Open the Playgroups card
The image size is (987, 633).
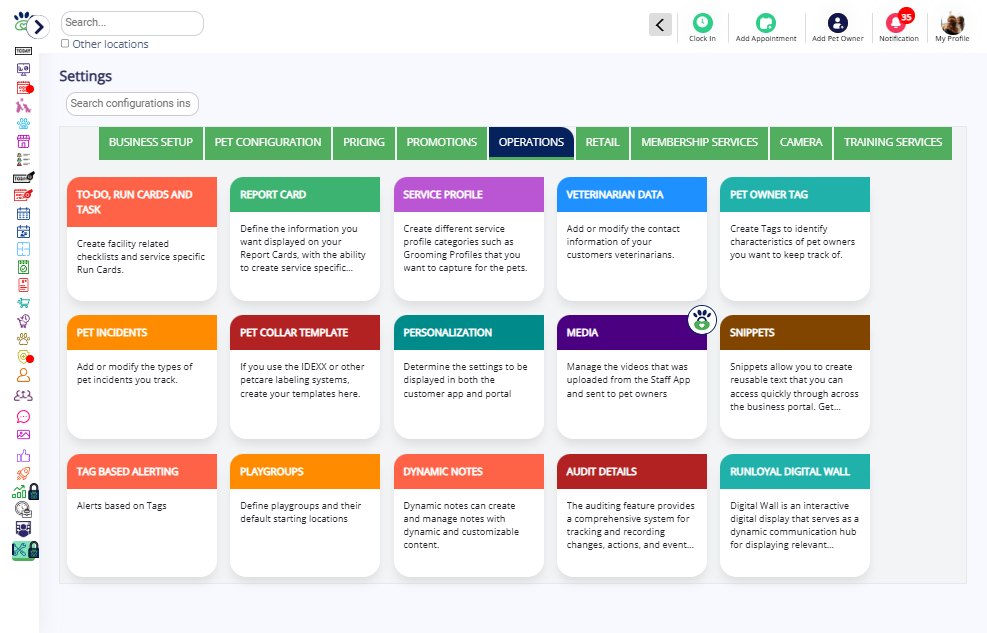coord(305,515)
